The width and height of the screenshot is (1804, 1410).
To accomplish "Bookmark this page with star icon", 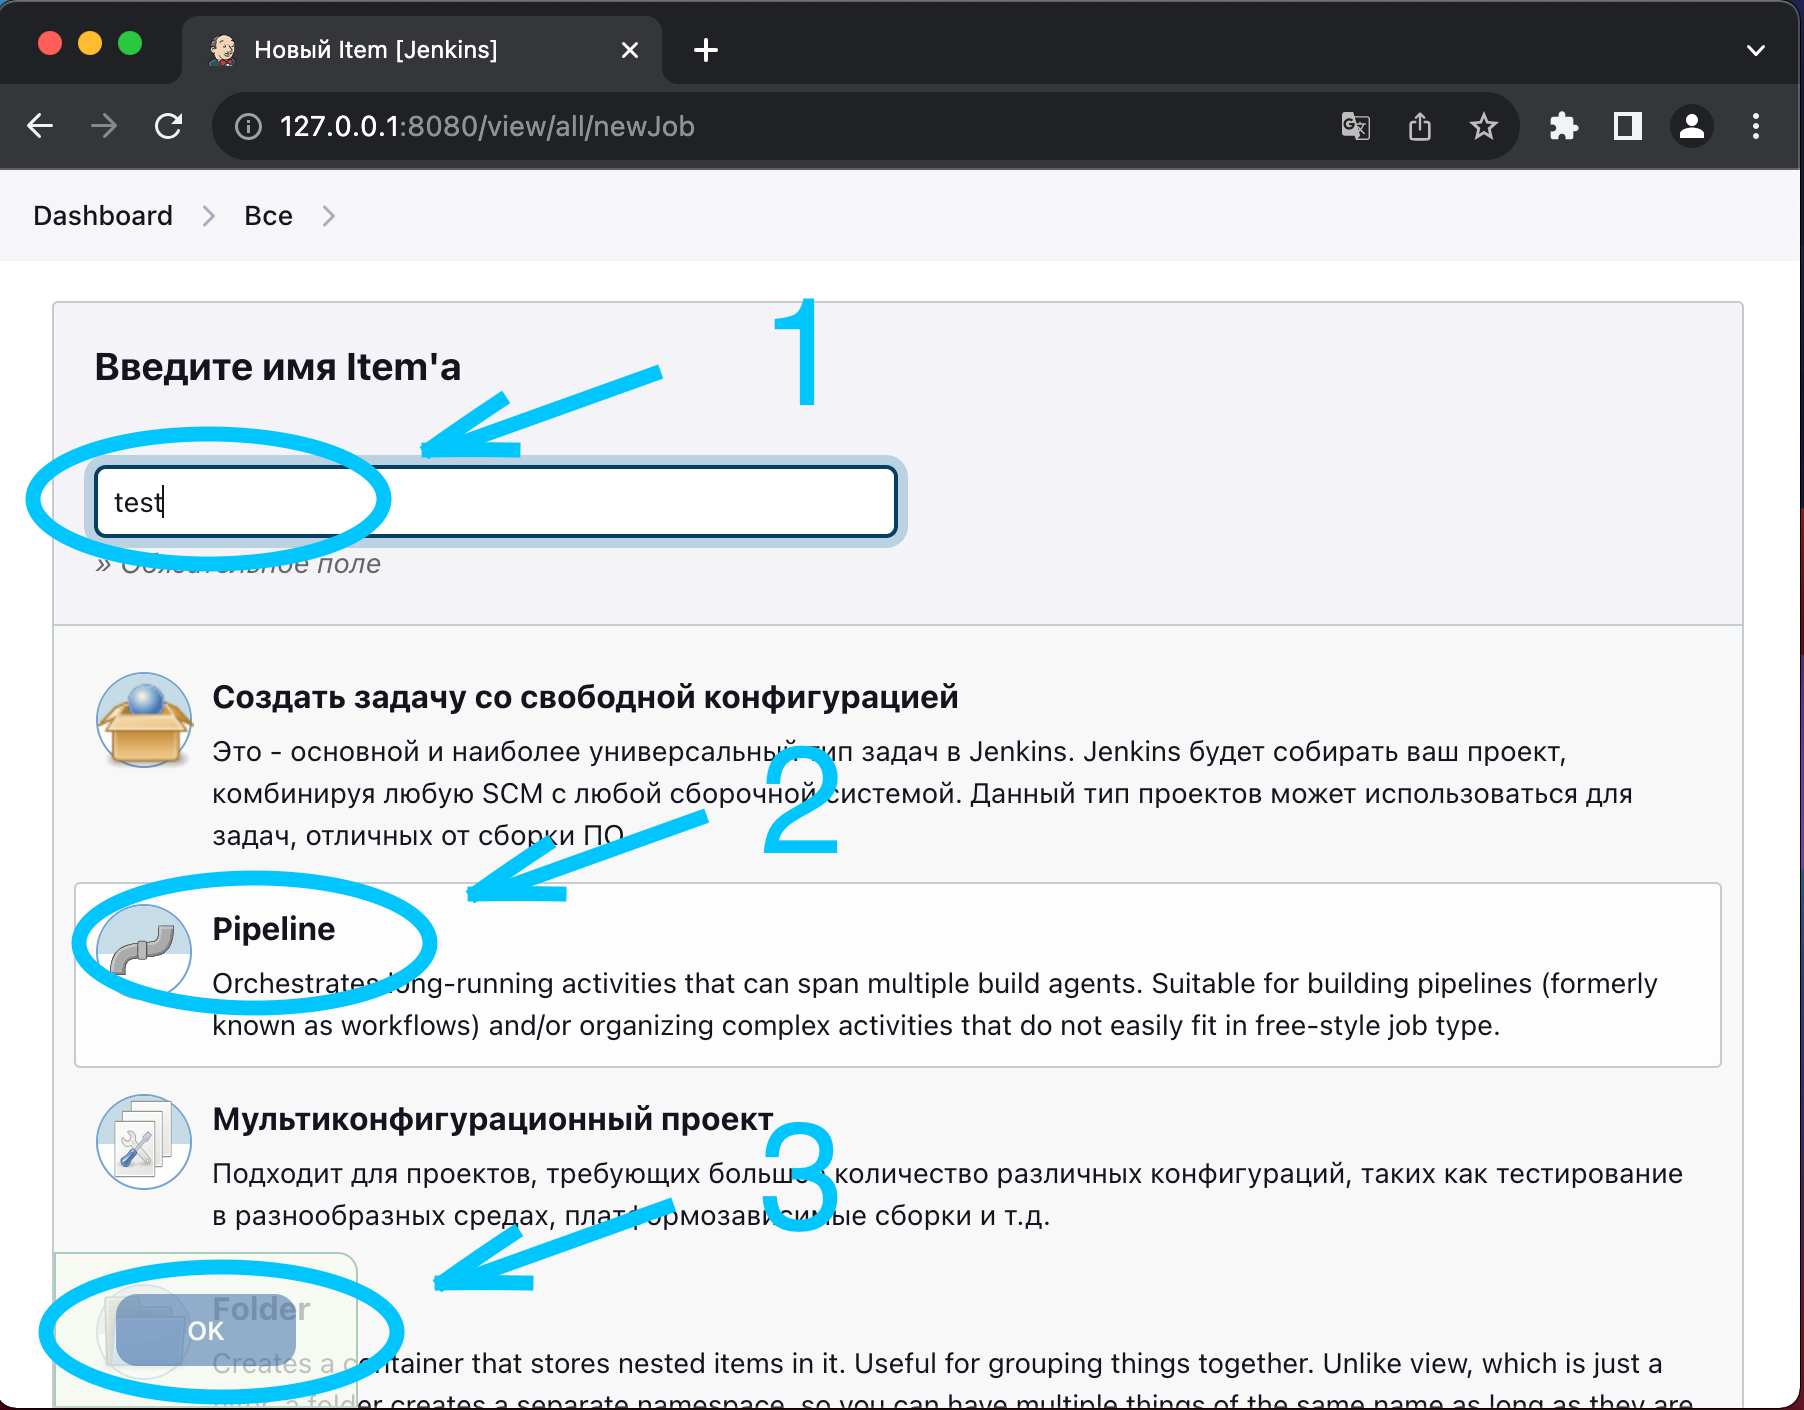I will 1483,126.
